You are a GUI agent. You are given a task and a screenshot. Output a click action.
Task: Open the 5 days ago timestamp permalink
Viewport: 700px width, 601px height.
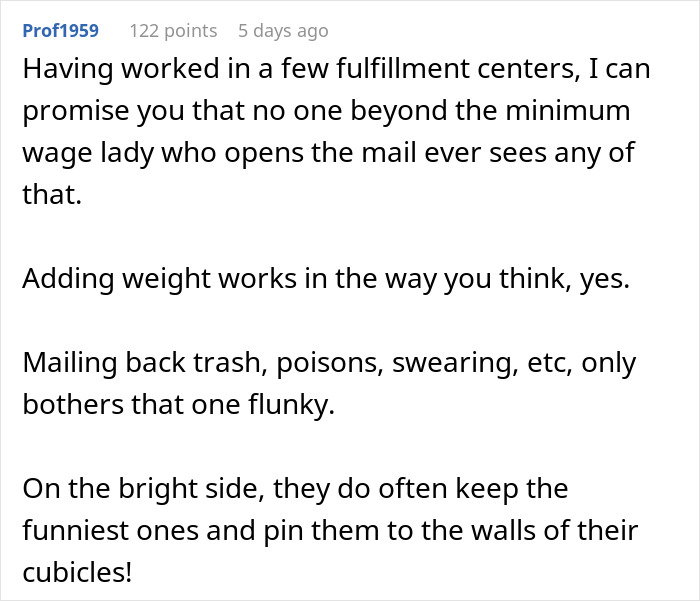[x=283, y=31]
